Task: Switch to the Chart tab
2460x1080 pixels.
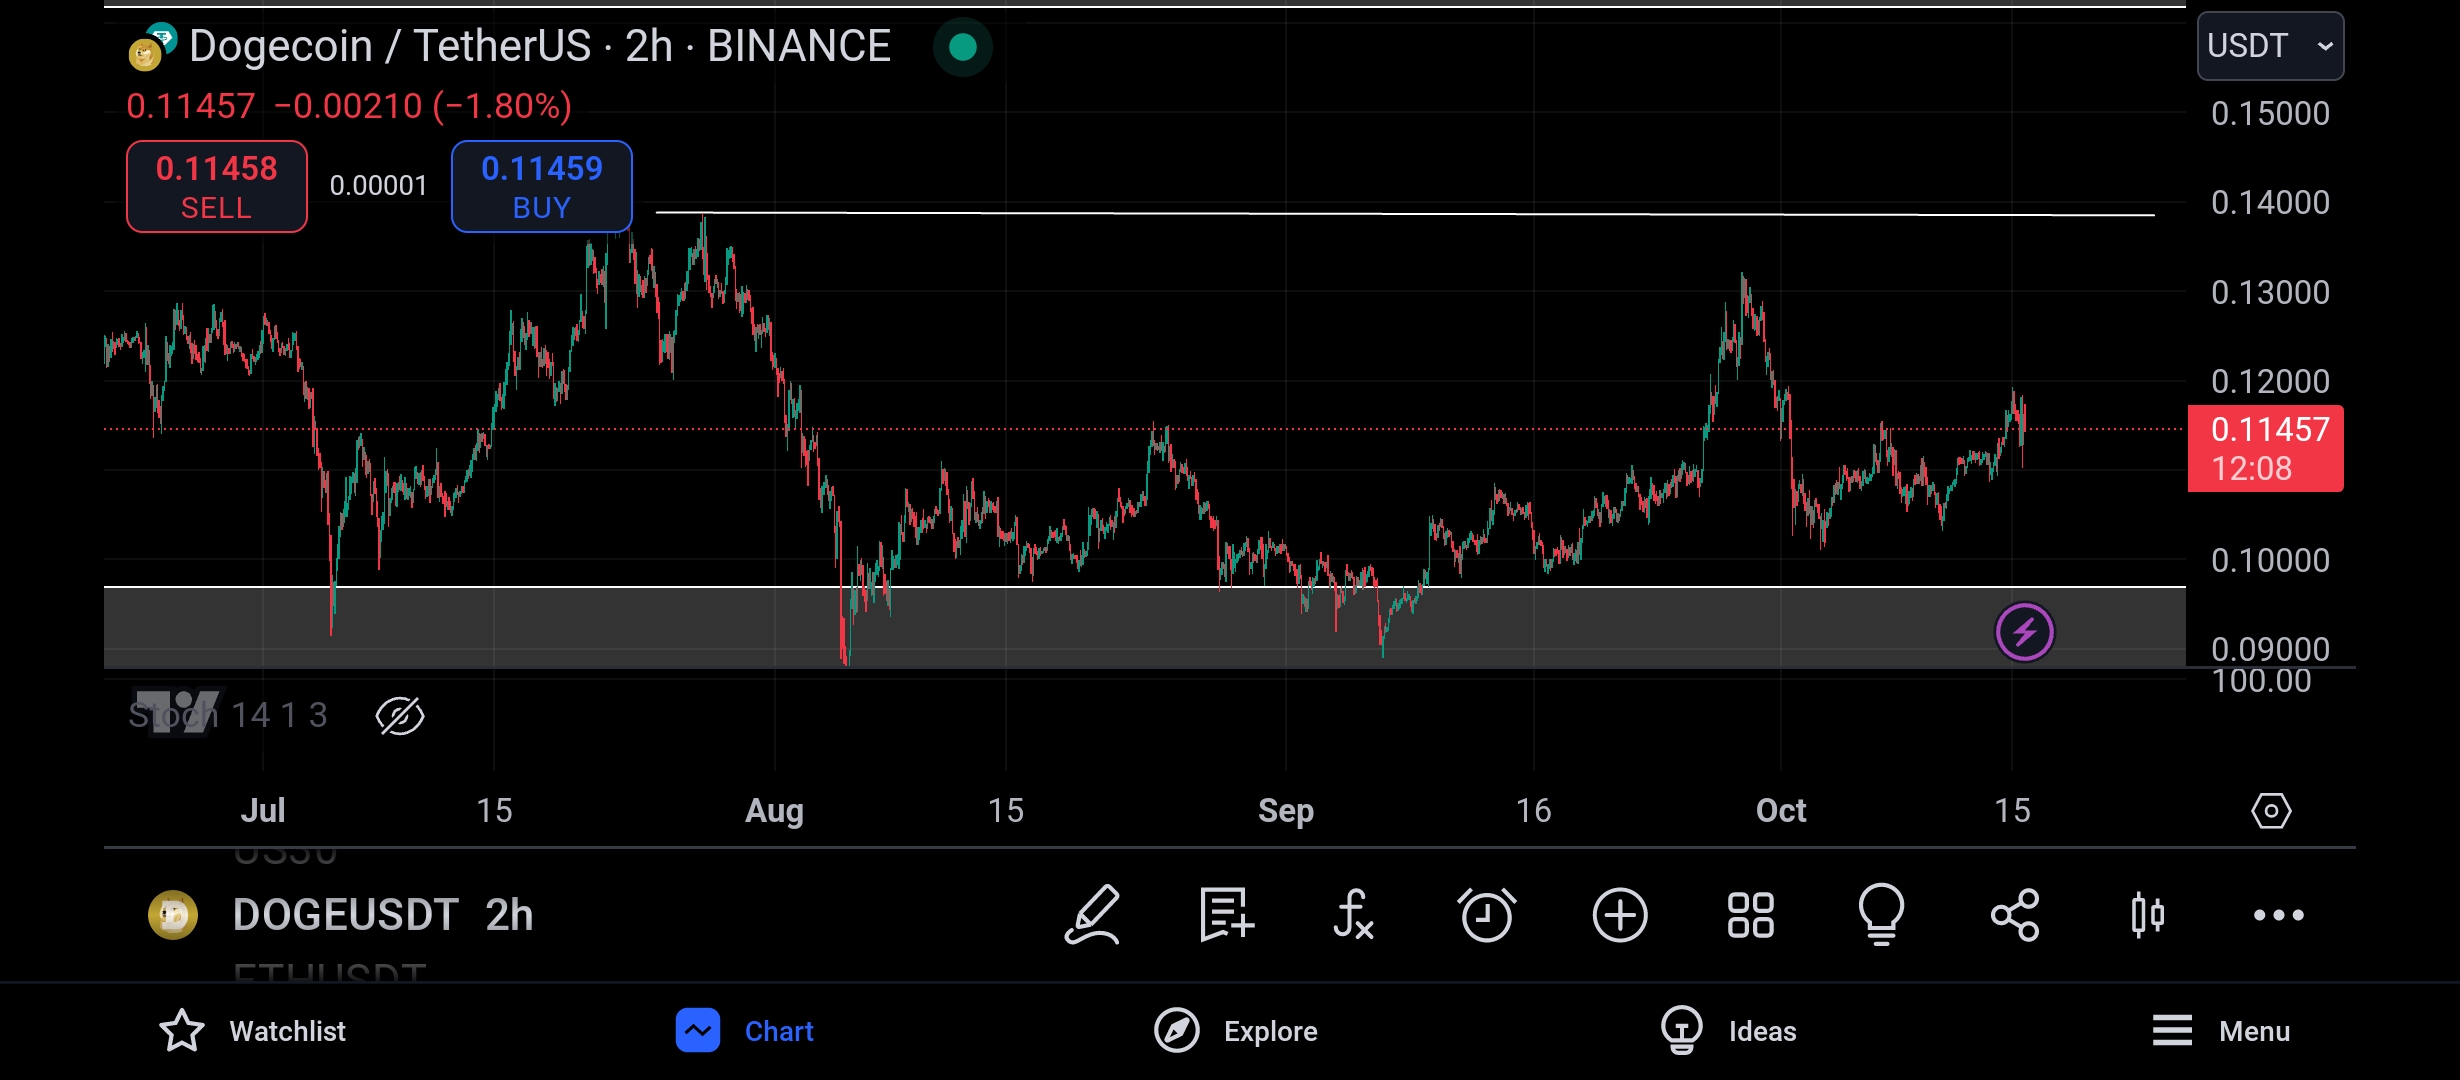Action: tap(744, 1031)
